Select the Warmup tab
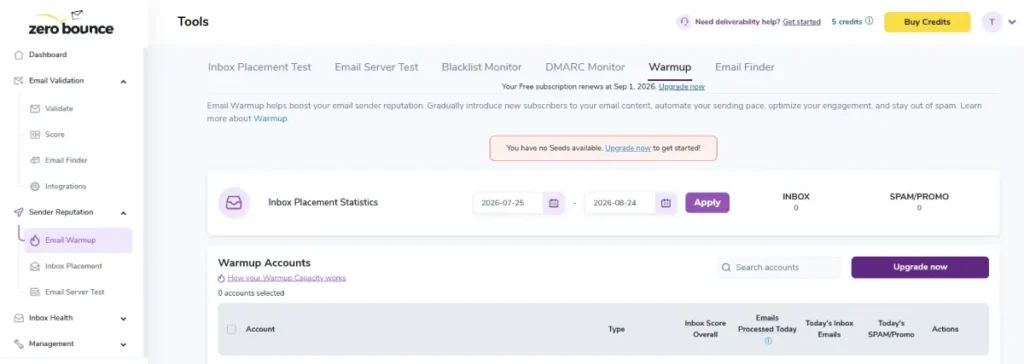Viewport: 1024px width, 364px height. [x=670, y=67]
